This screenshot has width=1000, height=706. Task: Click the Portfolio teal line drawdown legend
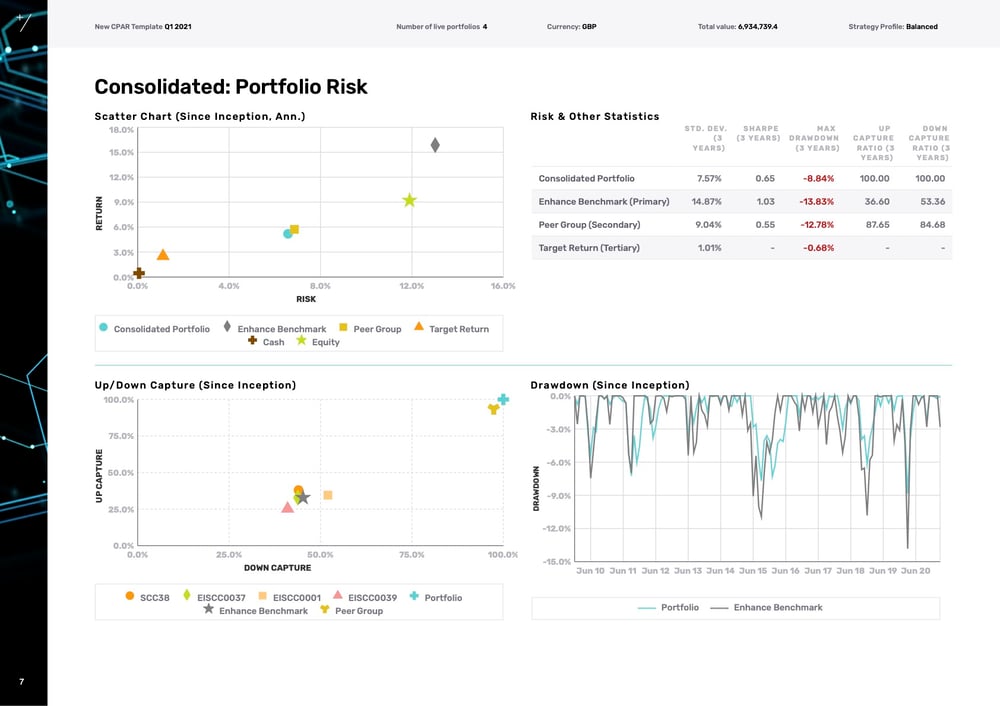tap(668, 607)
